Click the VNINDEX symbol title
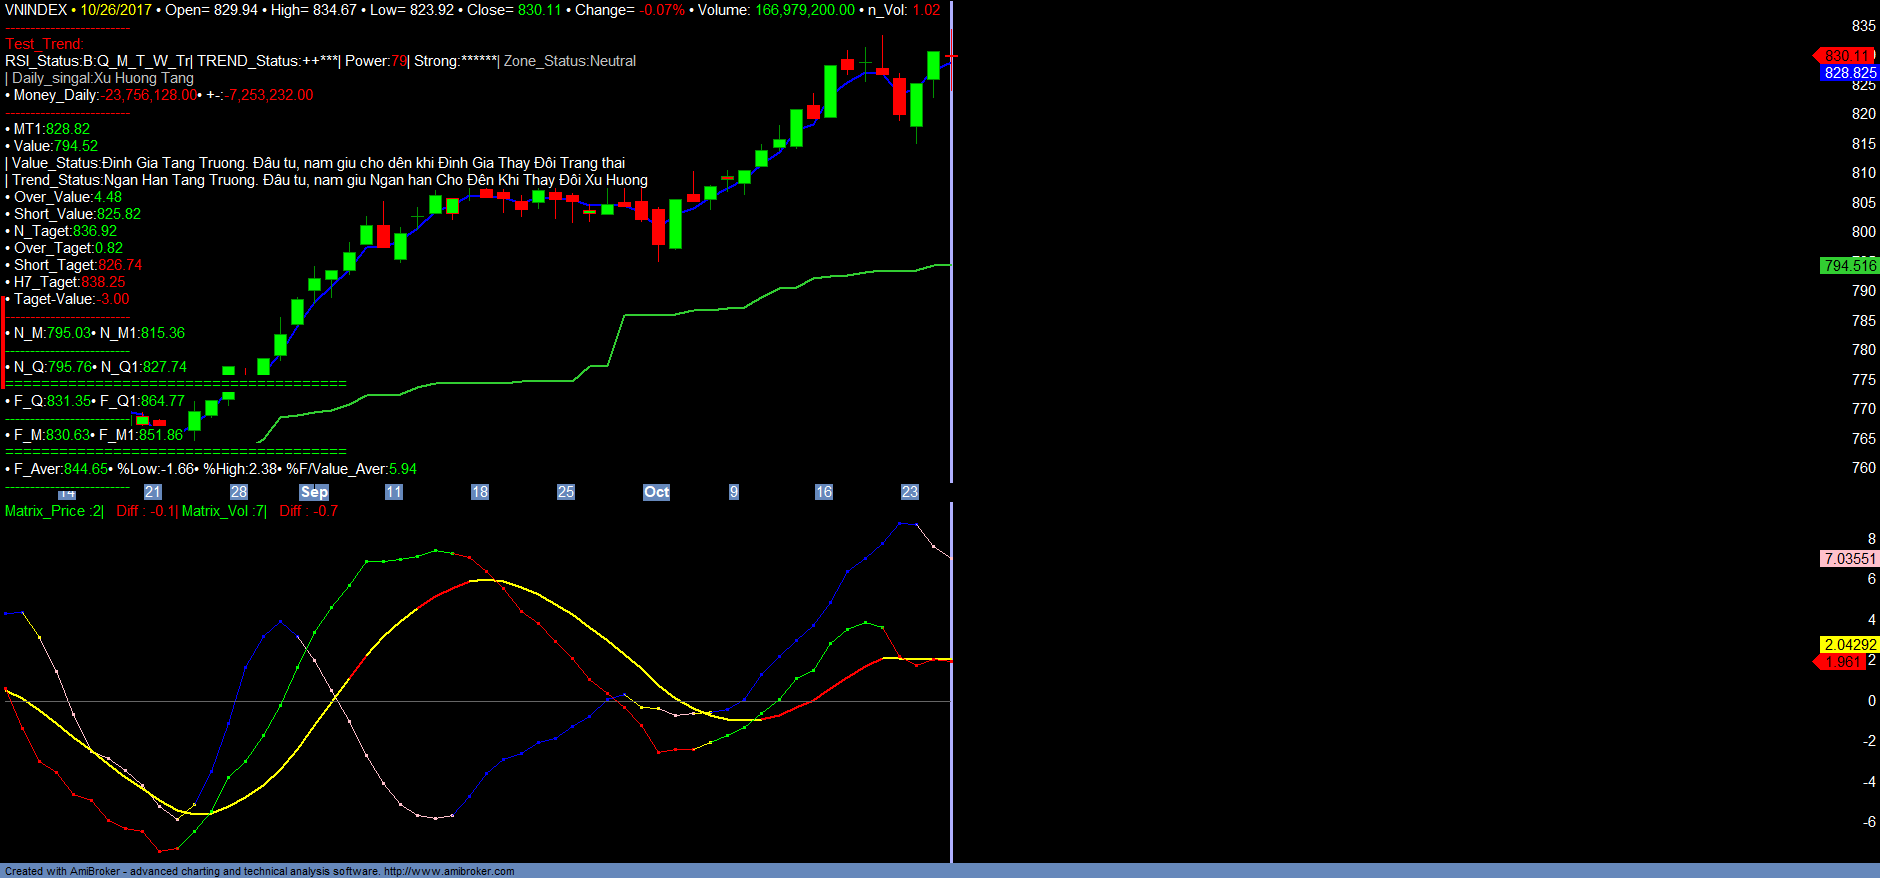Viewport: 1880px width, 878px height. click(36, 10)
